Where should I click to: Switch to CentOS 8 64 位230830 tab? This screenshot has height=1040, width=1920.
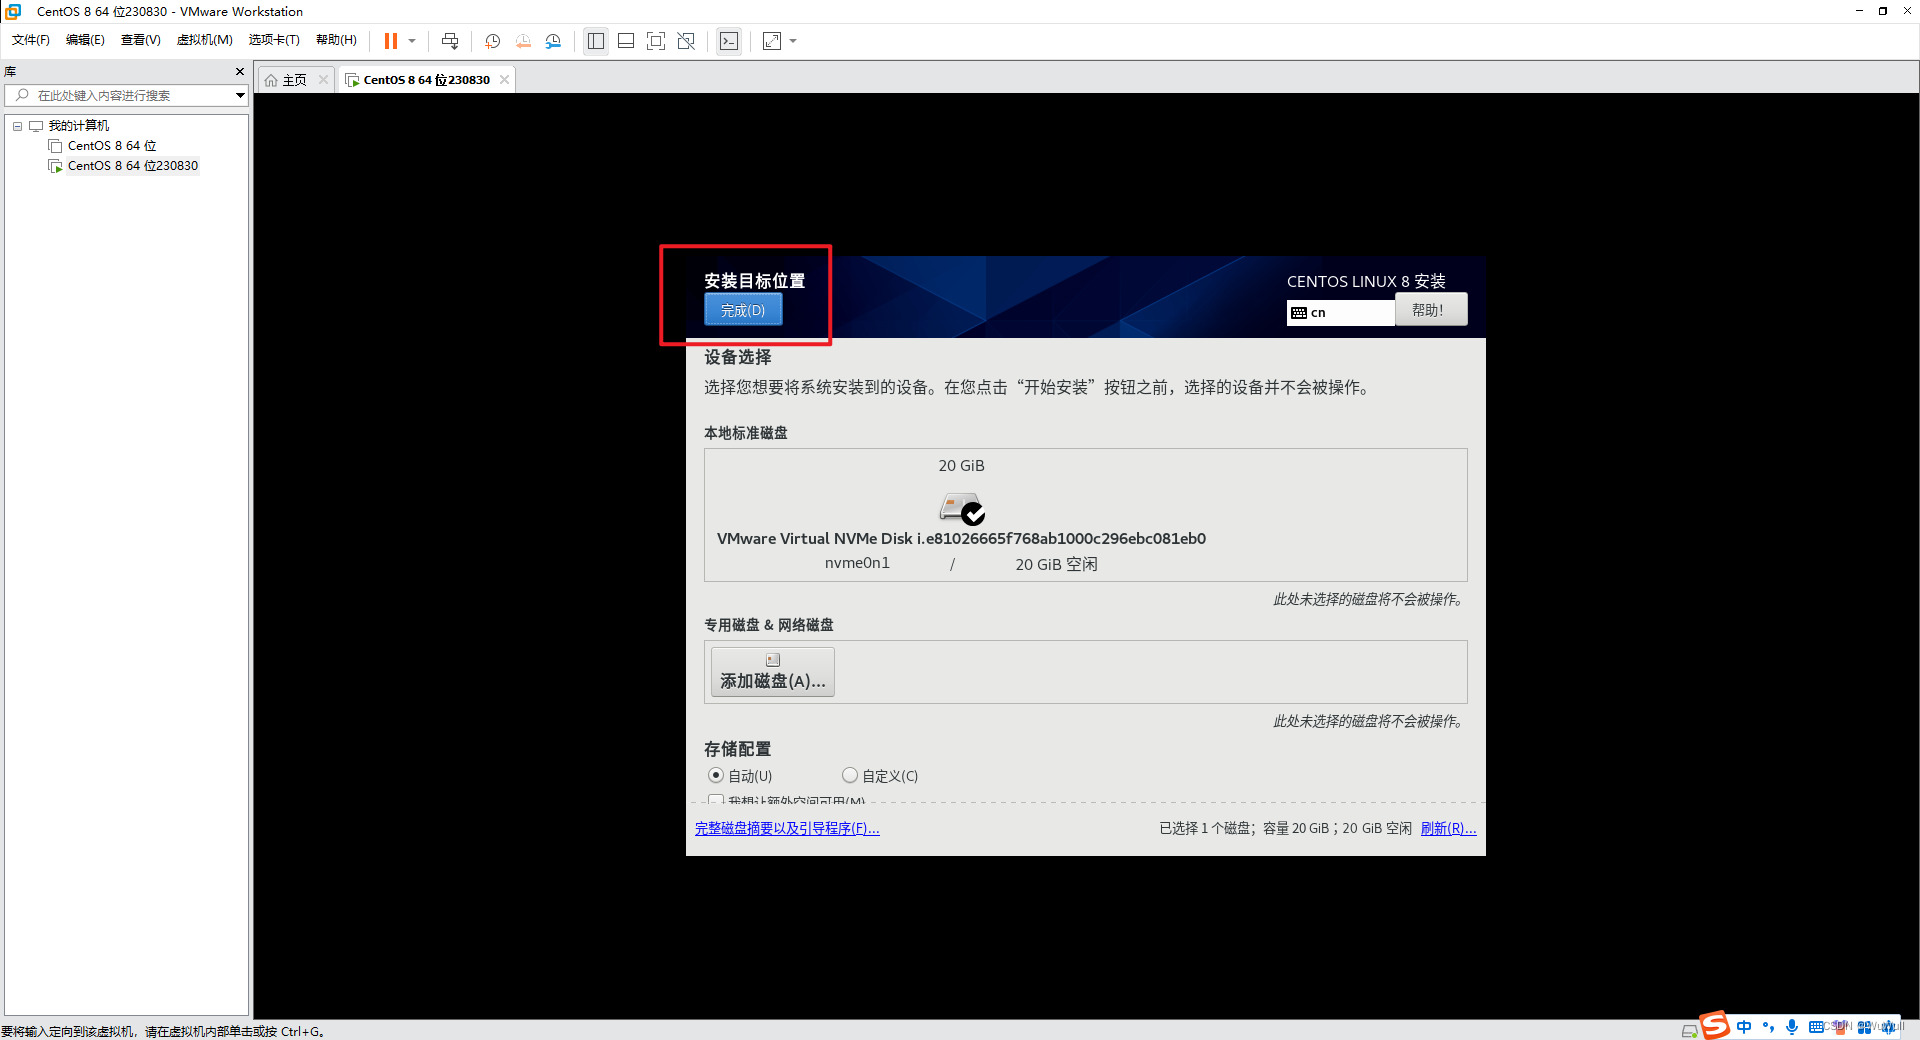click(426, 80)
